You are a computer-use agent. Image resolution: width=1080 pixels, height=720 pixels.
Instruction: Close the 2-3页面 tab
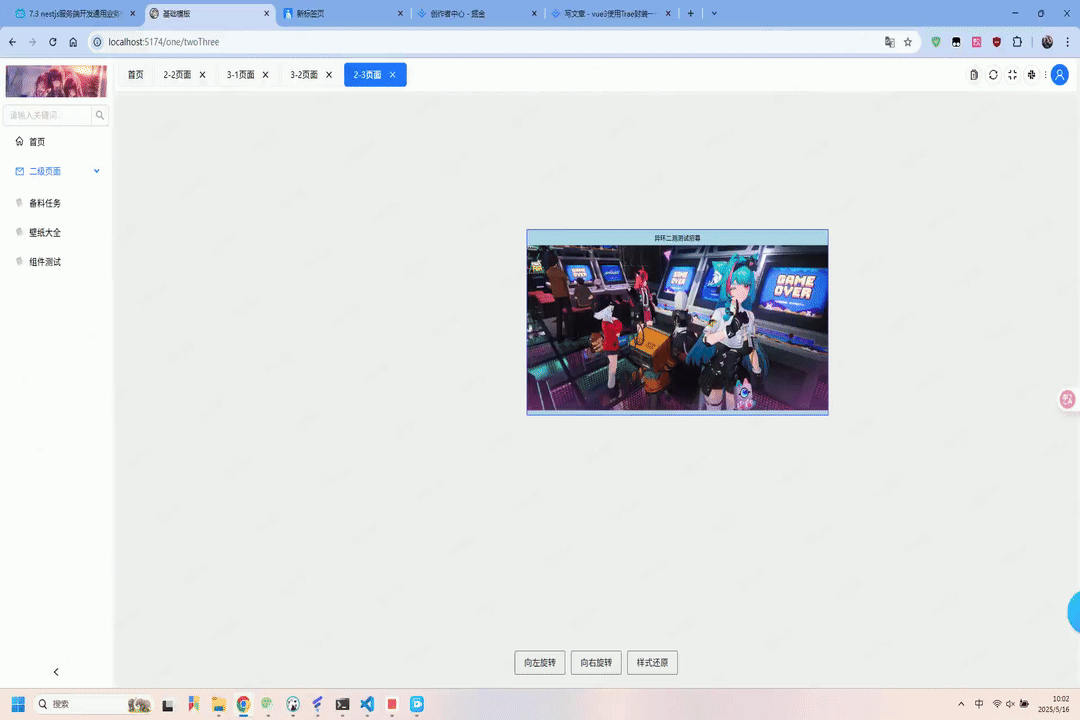point(393,74)
